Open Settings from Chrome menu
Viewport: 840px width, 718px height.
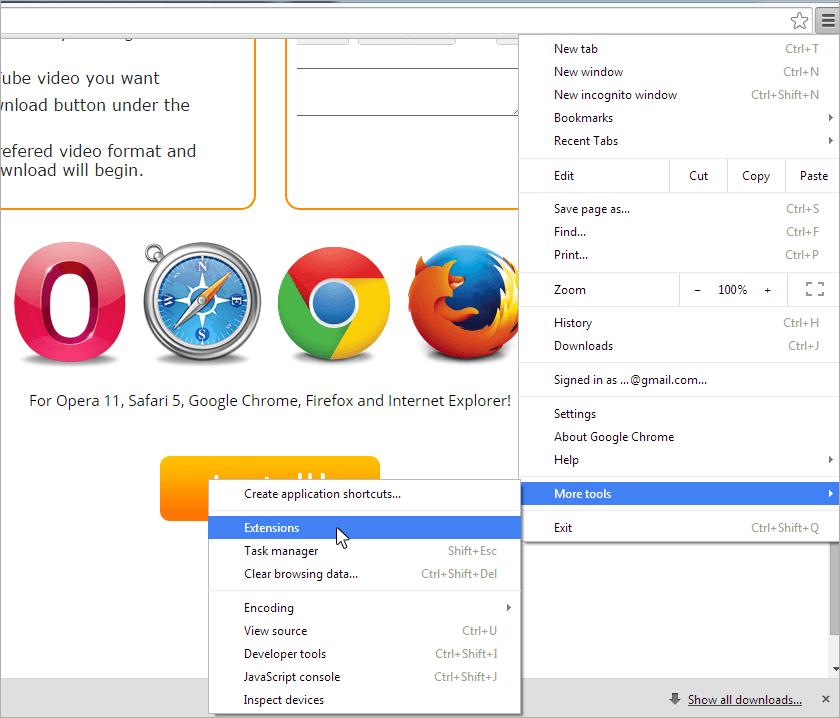(x=679, y=414)
